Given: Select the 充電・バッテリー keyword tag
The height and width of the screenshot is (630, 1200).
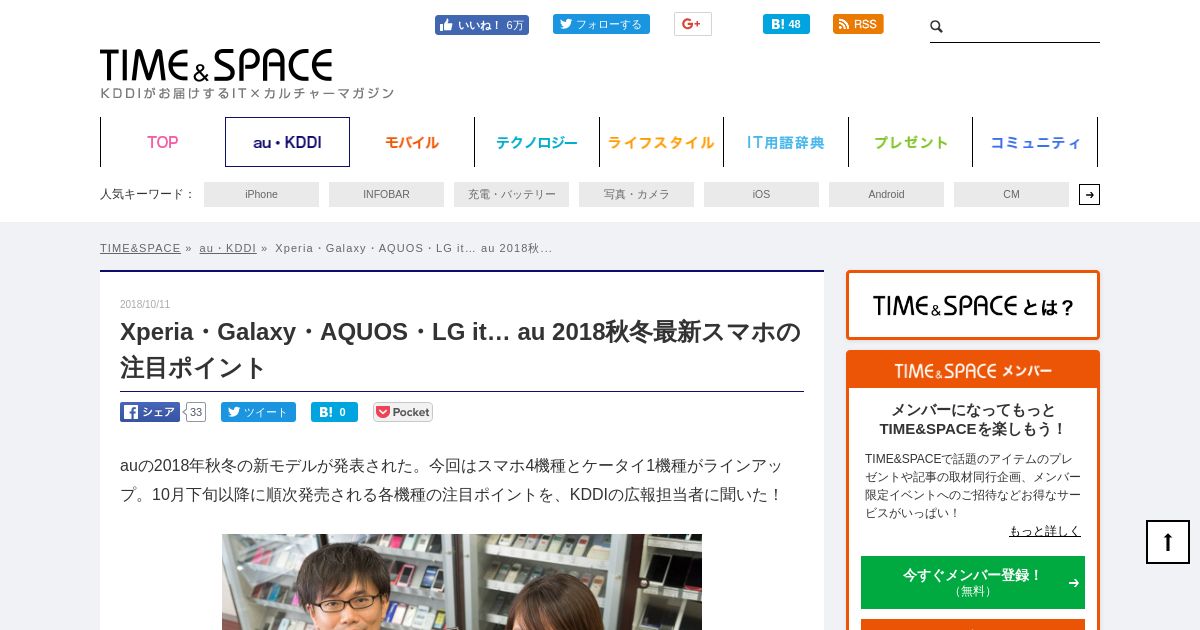Looking at the screenshot, I should click(x=511, y=194).
